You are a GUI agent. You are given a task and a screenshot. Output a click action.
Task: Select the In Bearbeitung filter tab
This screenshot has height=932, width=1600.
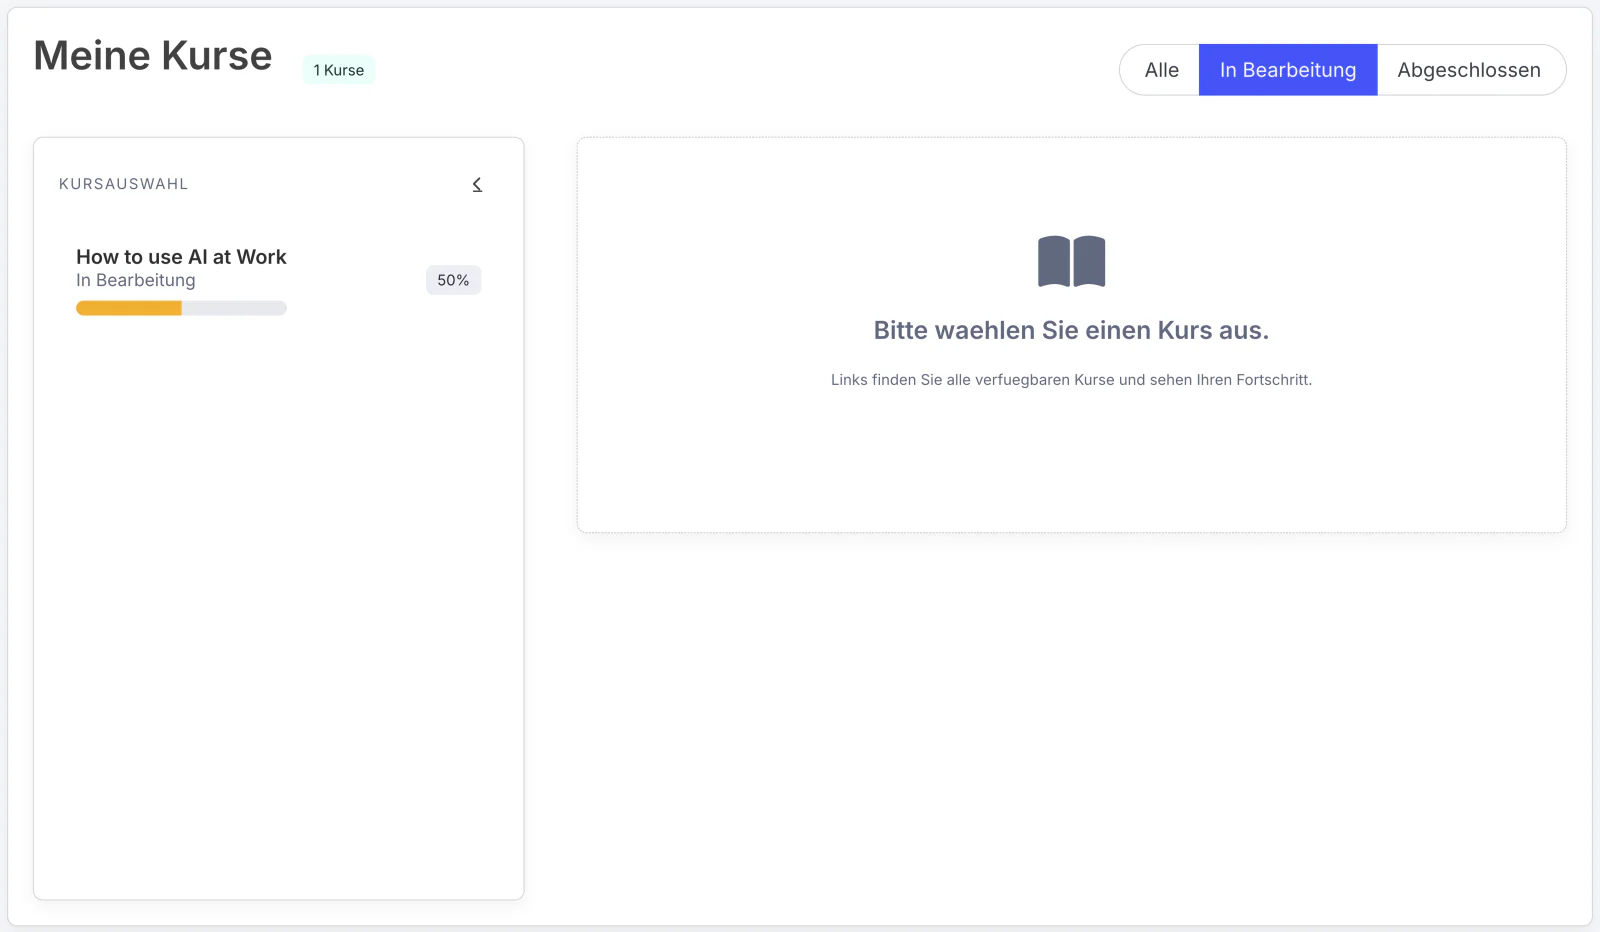(x=1288, y=70)
